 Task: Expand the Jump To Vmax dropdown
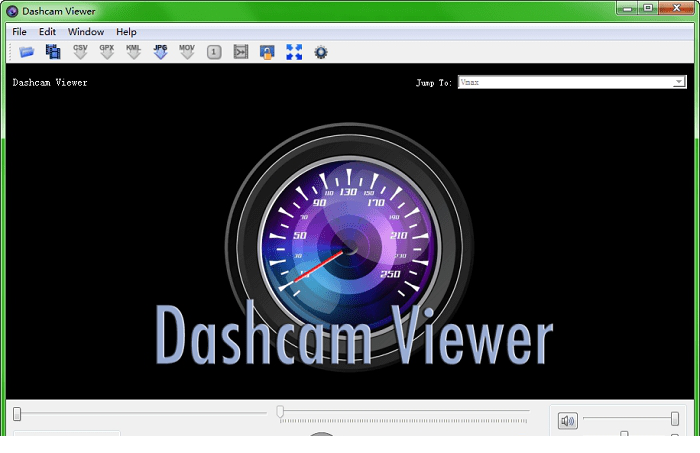pos(679,82)
